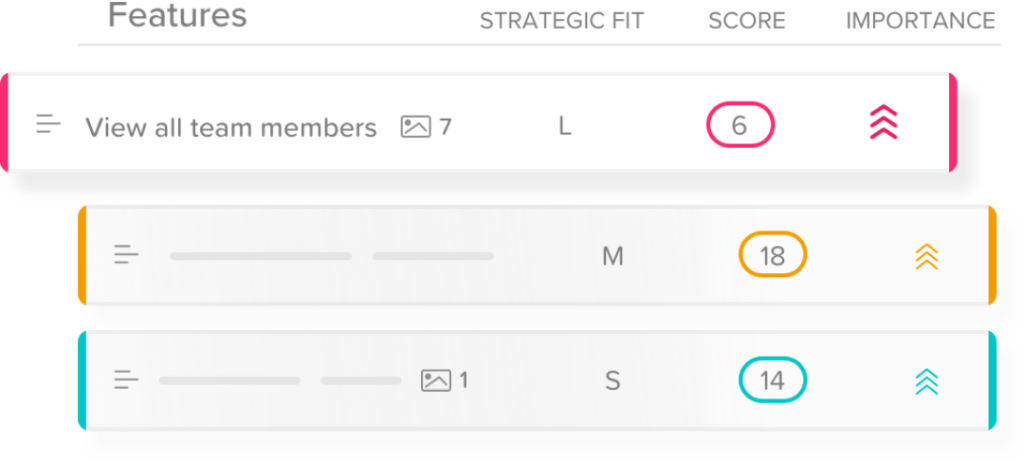Screen dimensions: 1024x462
Task: Sort by the STRATEGIC FIT column header
Action: [x=562, y=21]
